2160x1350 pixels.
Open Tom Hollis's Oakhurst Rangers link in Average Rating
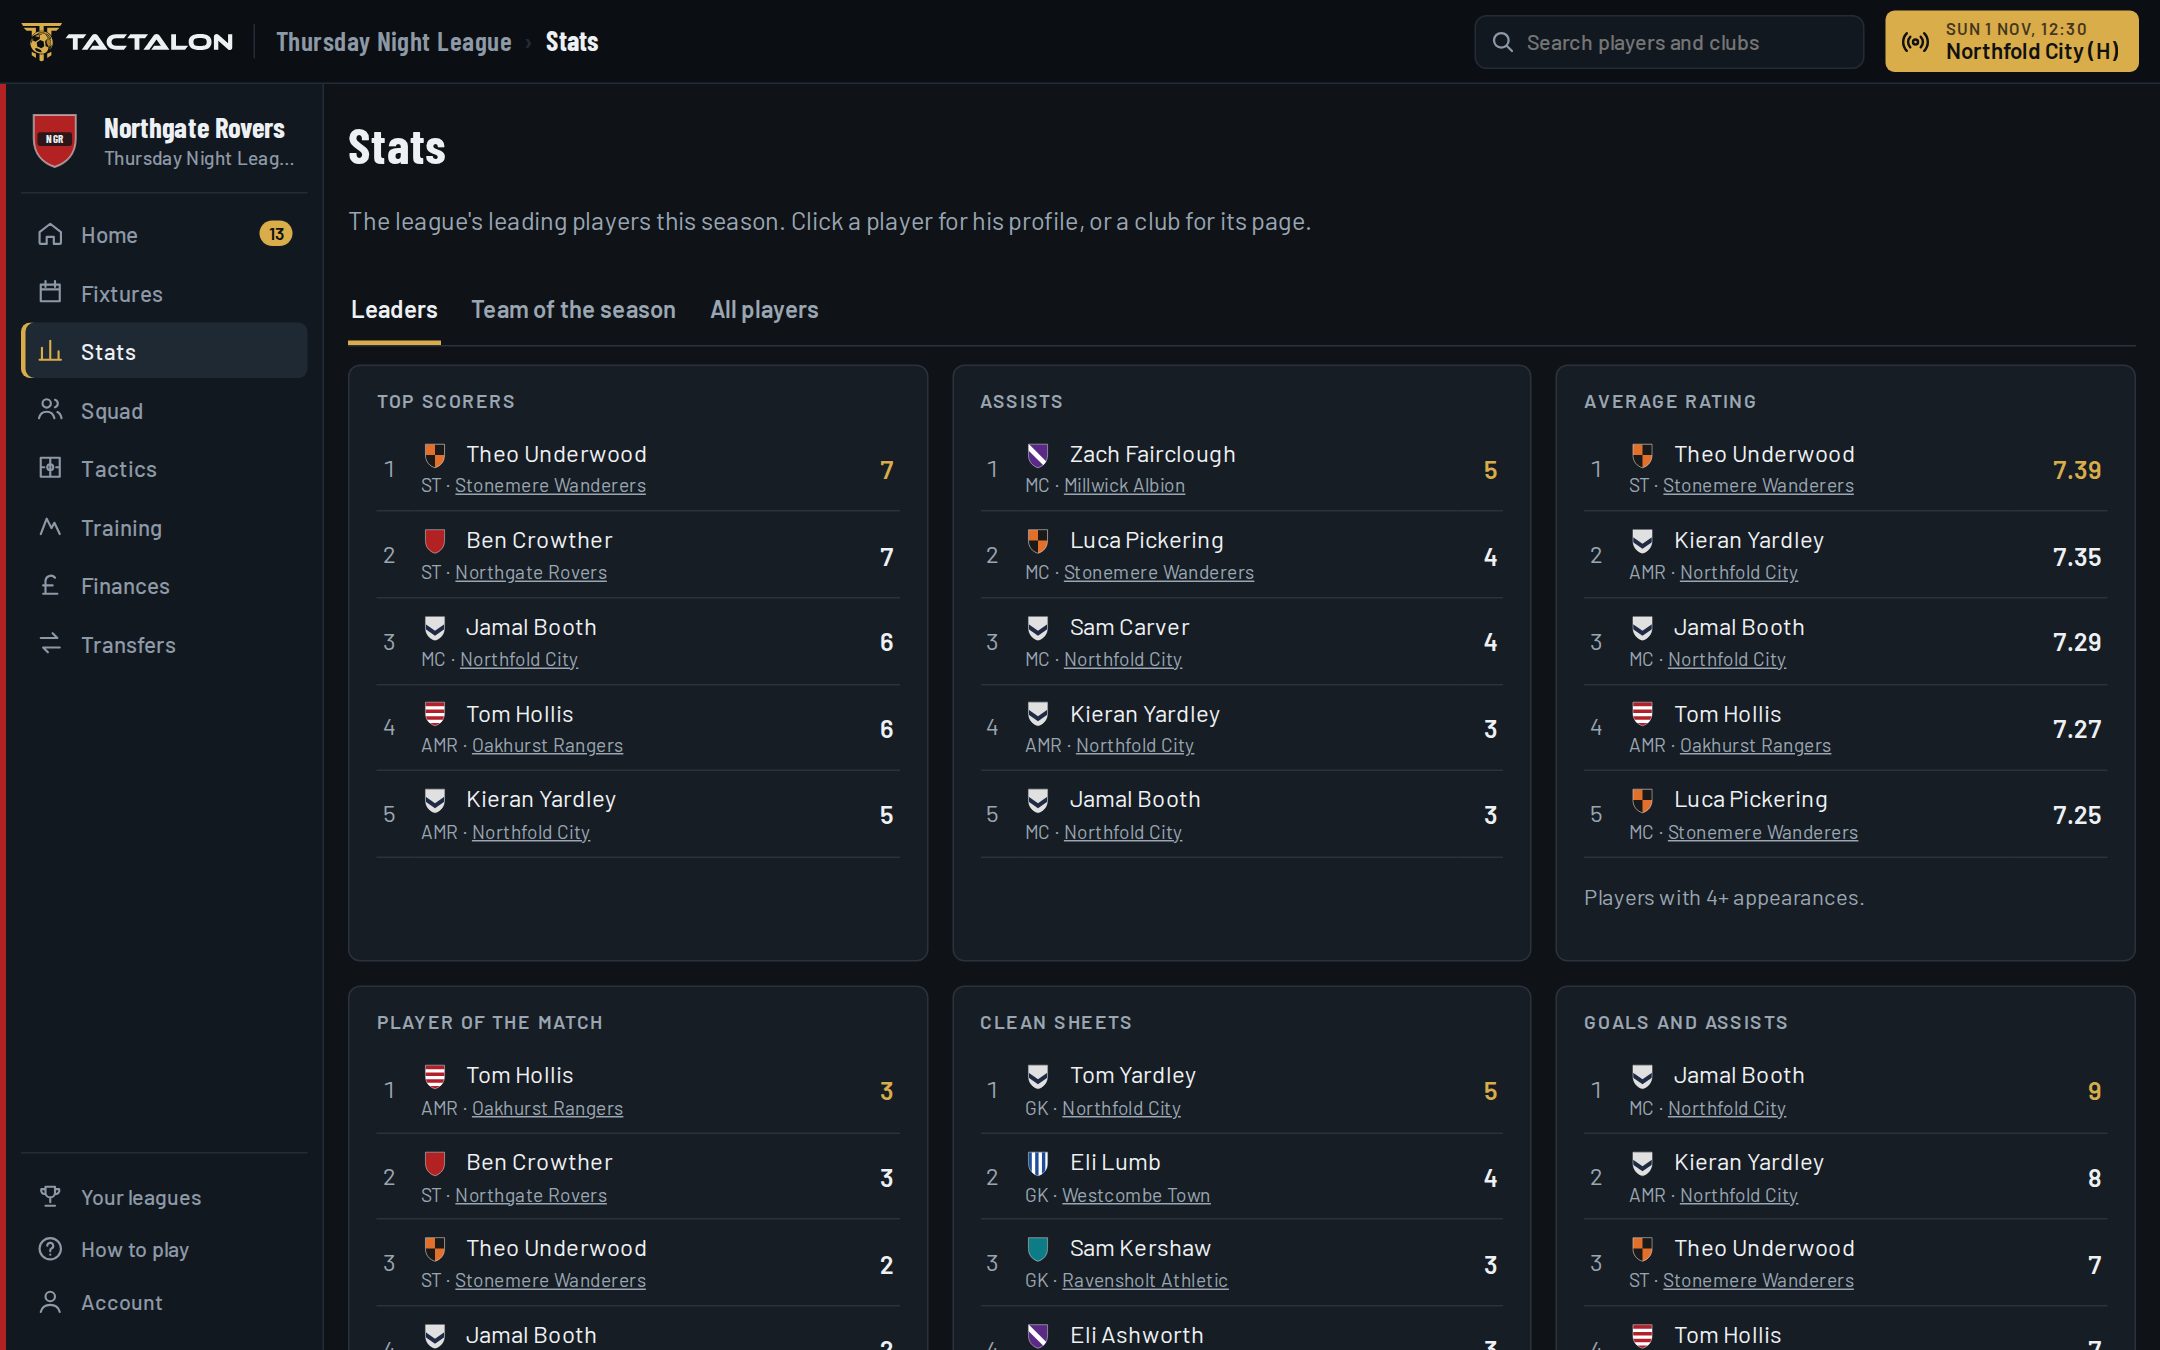tap(1755, 746)
